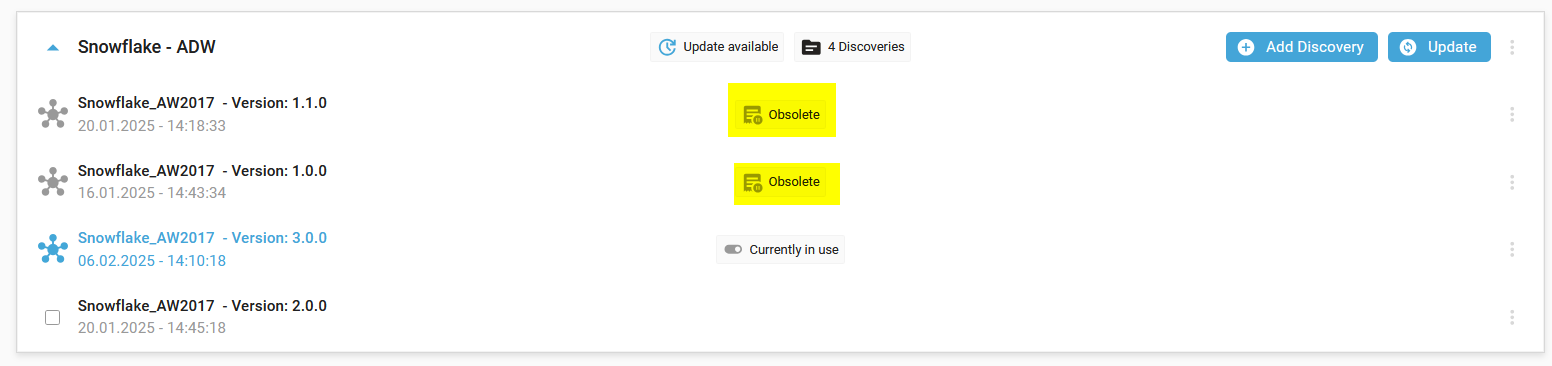Click the Update available badge
Viewport: 1552px width, 366px height.
pyautogui.click(x=717, y=47)
